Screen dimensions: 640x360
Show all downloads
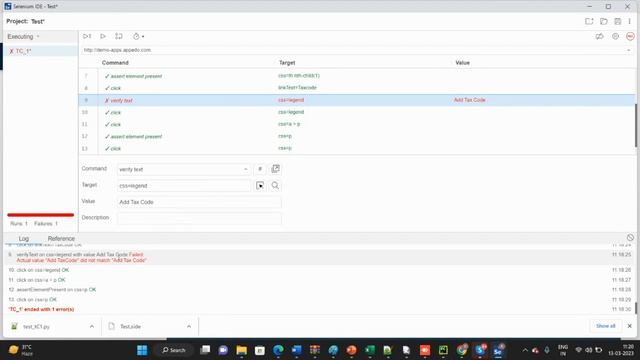click(x=605, y=326)
